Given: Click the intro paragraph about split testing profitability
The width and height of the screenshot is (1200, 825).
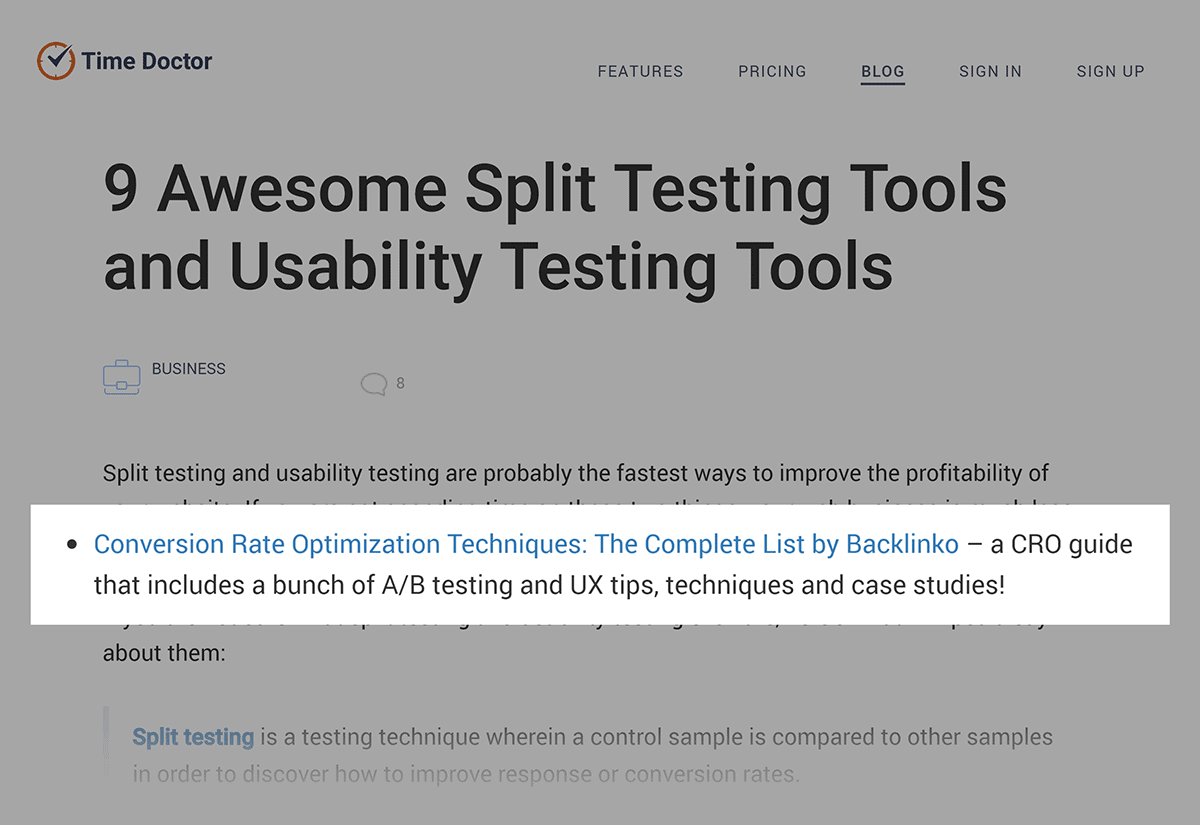Looking at the screenshot, I should 576,473.
